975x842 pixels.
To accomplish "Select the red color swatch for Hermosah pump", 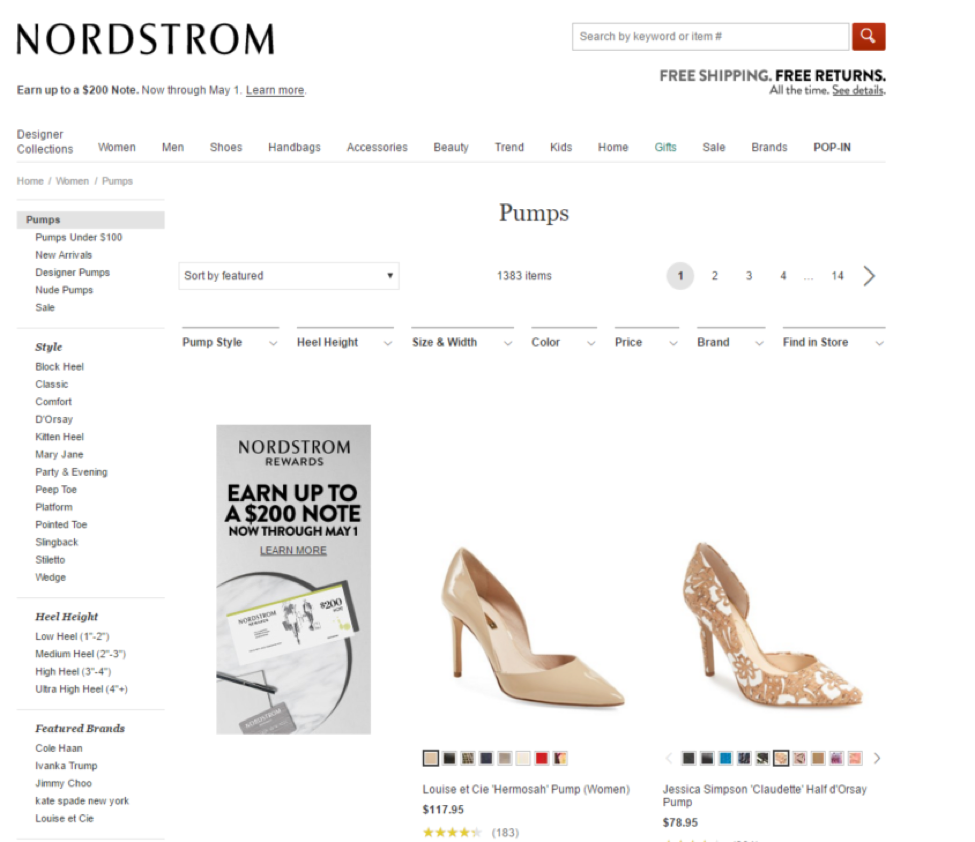I will pyautogui.click(x=542, y=758).
